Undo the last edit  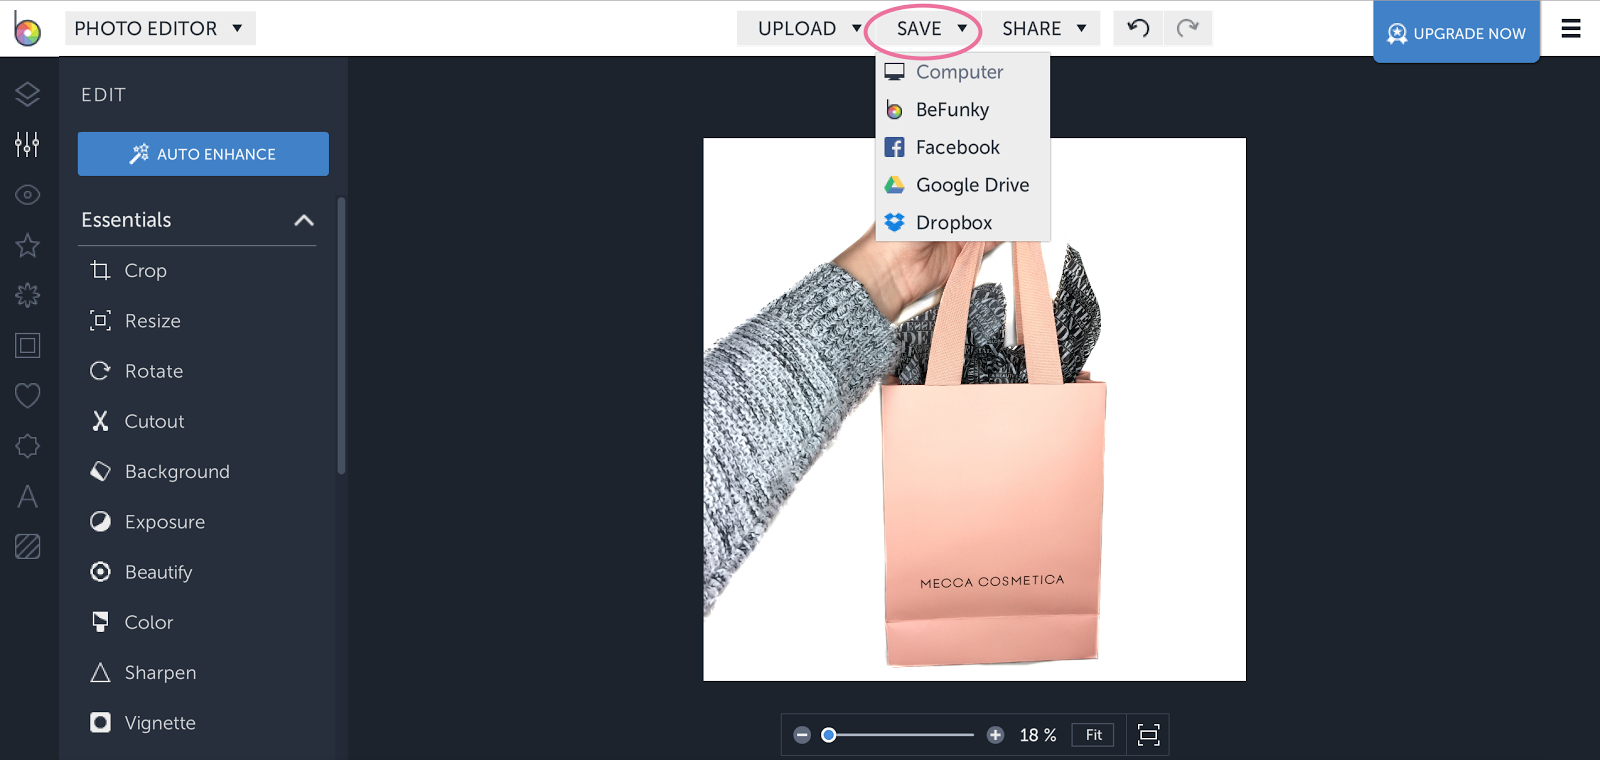click(1138, 28)
